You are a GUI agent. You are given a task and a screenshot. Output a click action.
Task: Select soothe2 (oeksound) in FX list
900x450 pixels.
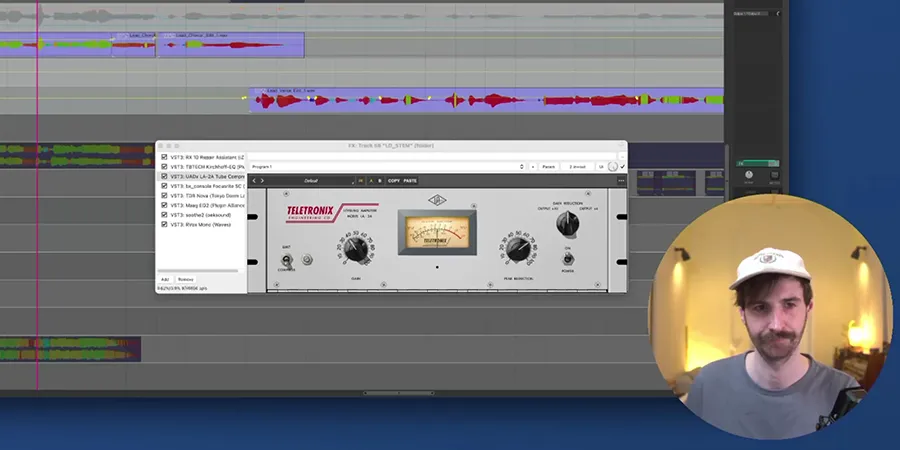tap(200, 215)
